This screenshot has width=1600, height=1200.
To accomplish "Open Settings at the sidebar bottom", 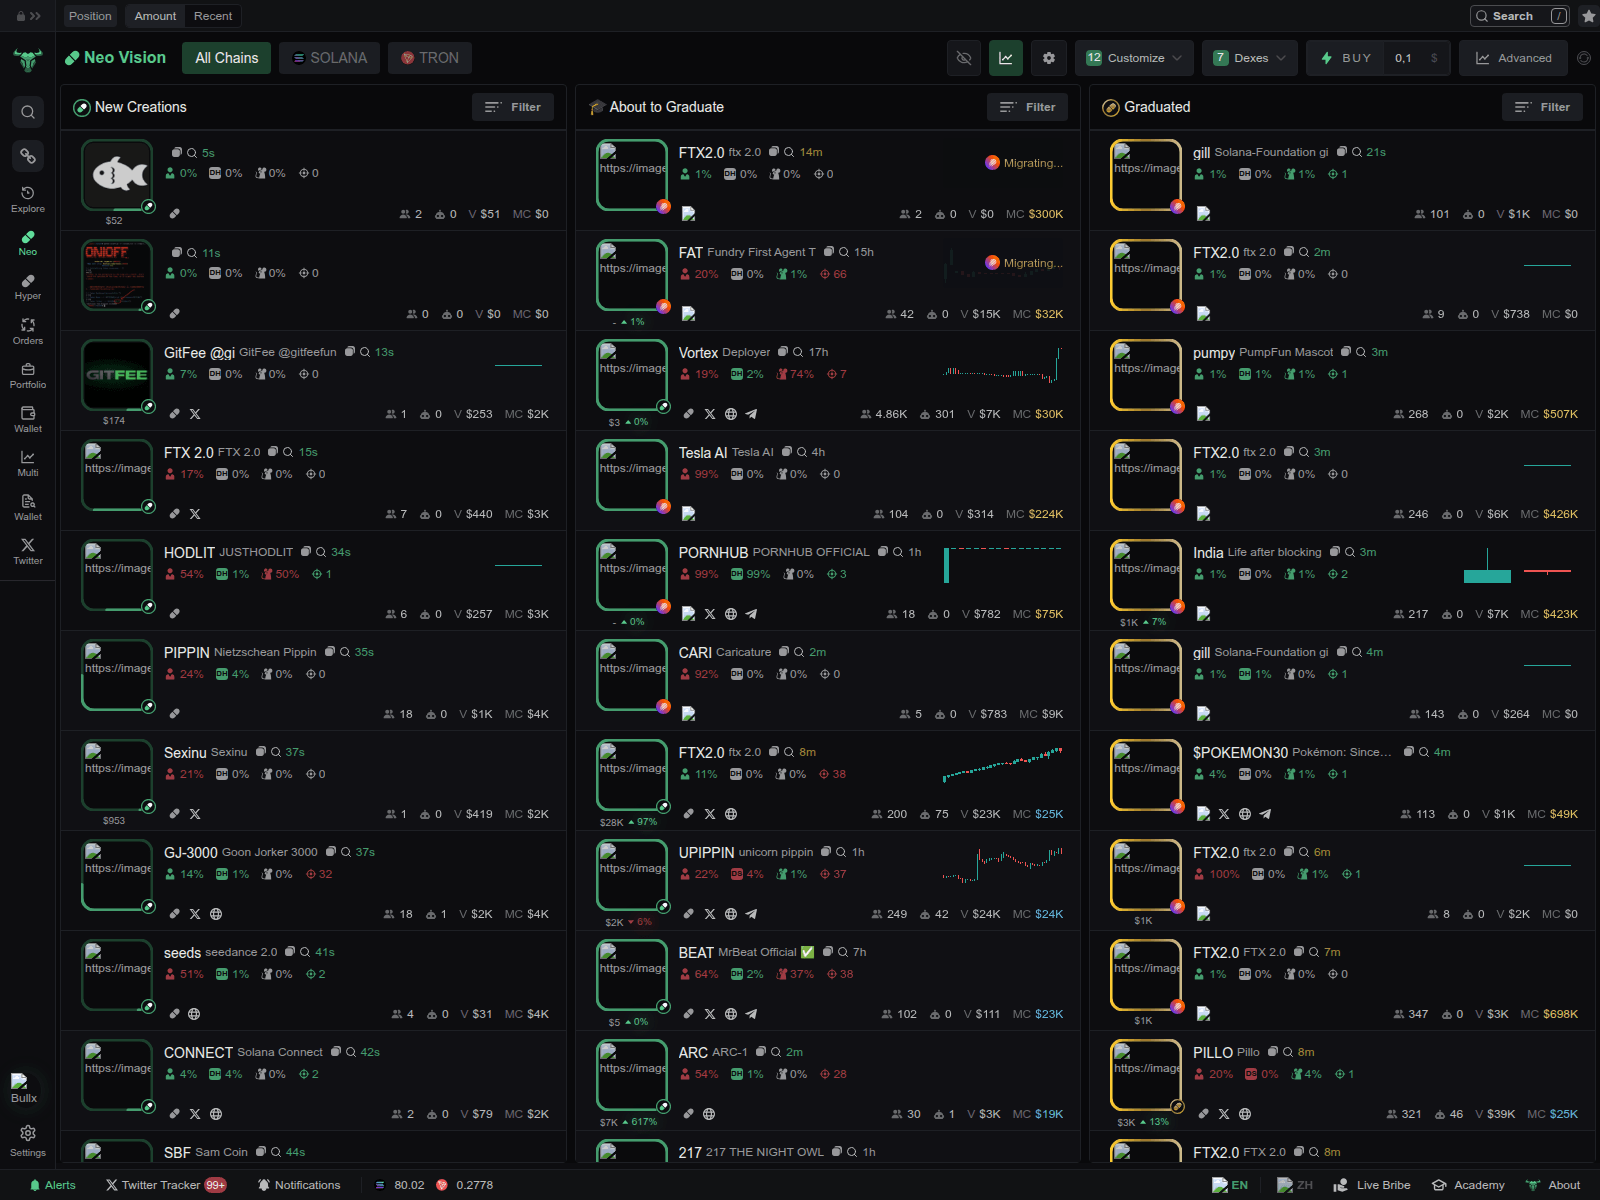I will [28, 1139].
